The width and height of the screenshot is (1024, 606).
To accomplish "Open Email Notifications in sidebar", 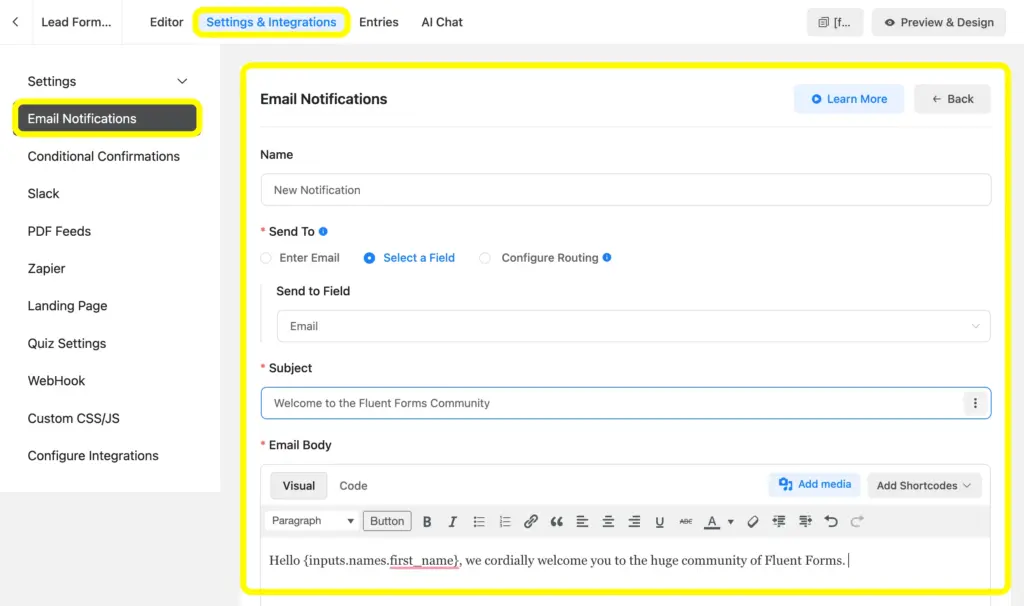I will [x=107, y=118].
